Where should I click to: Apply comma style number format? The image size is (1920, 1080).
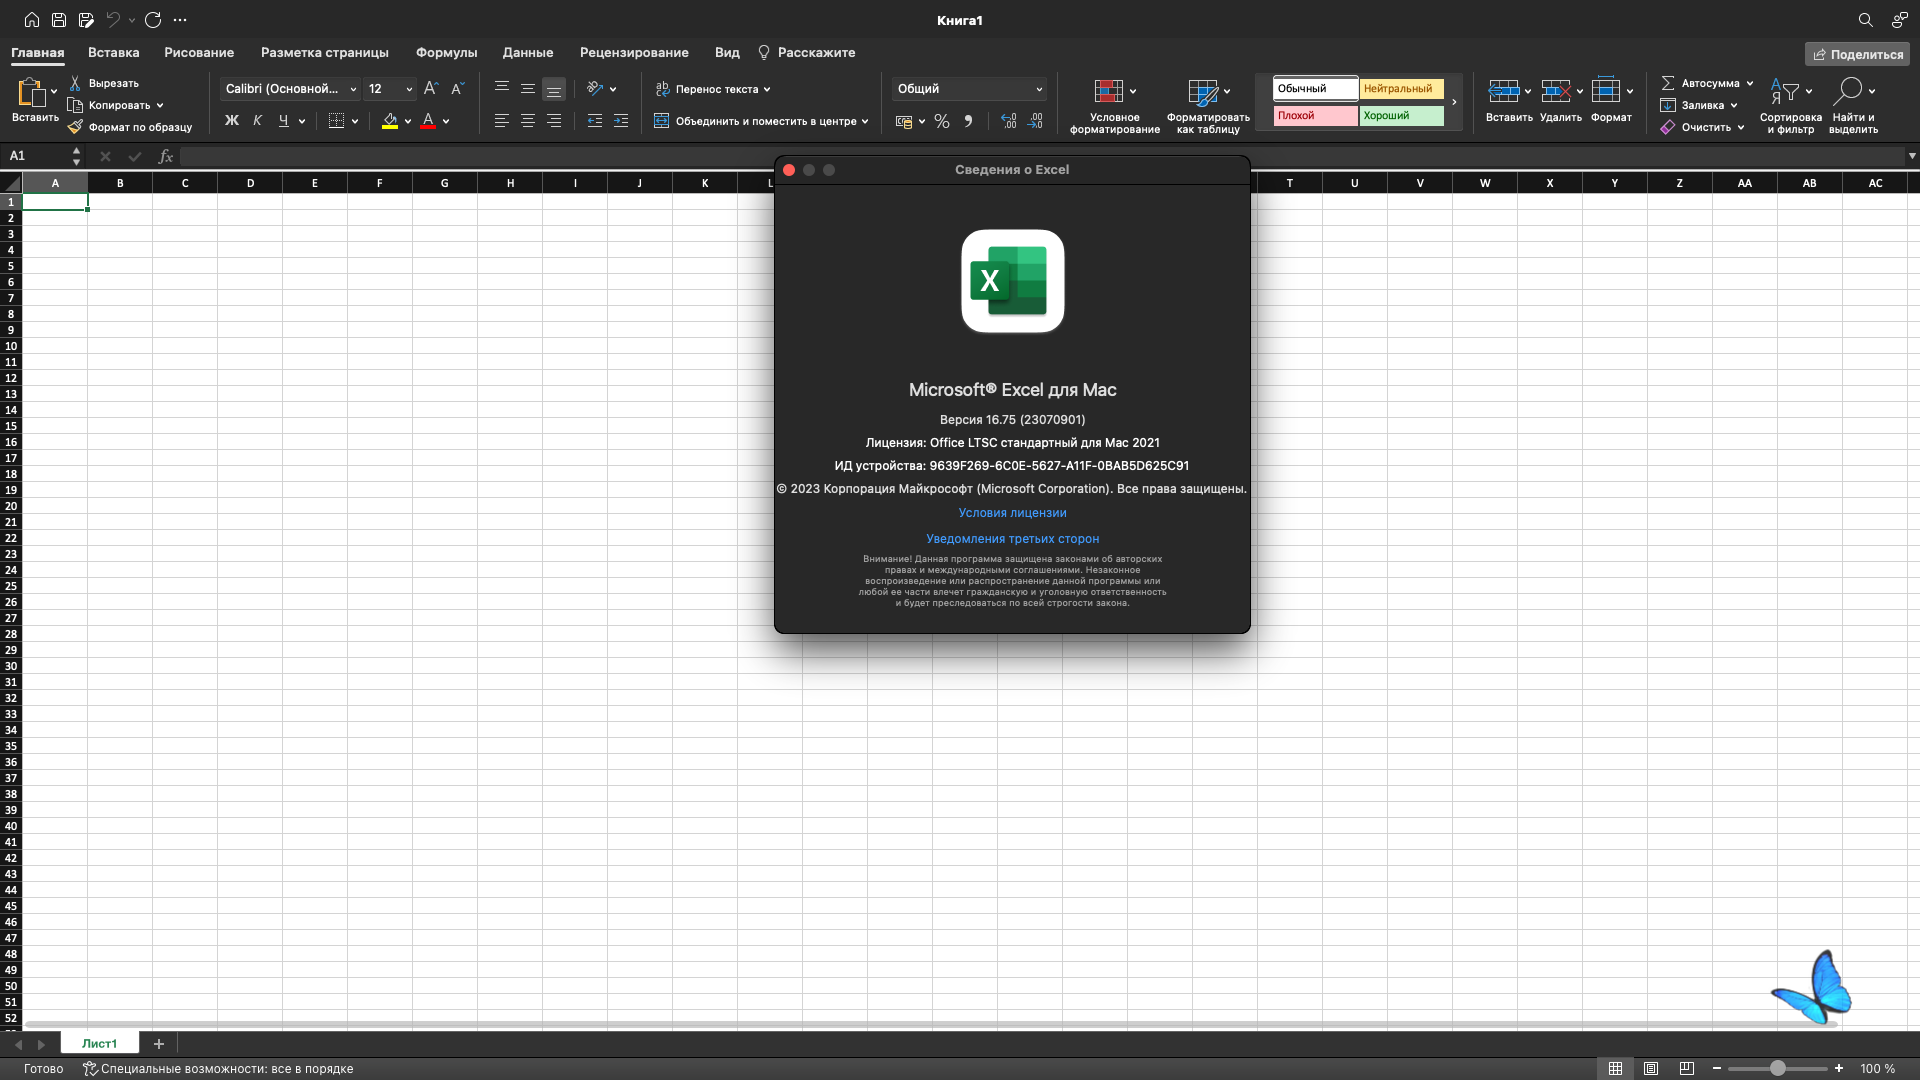tap(968, 121)
